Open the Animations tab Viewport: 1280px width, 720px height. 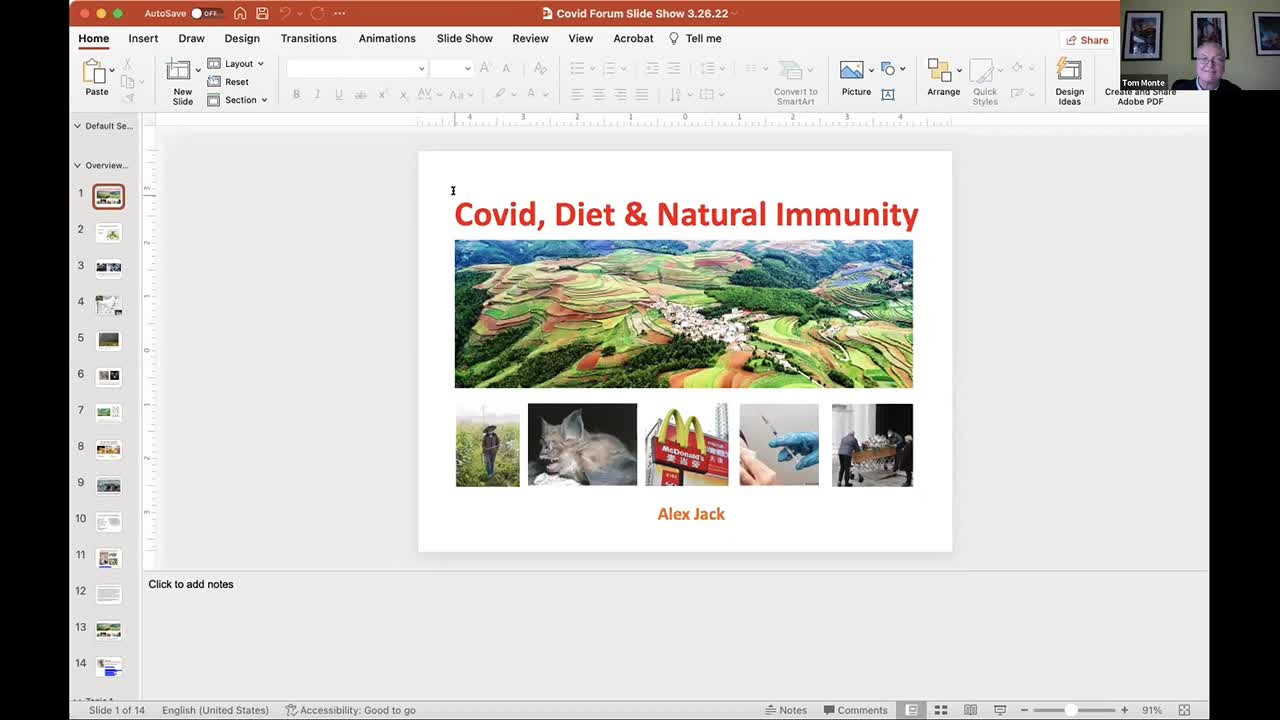(x=387, y=38)
